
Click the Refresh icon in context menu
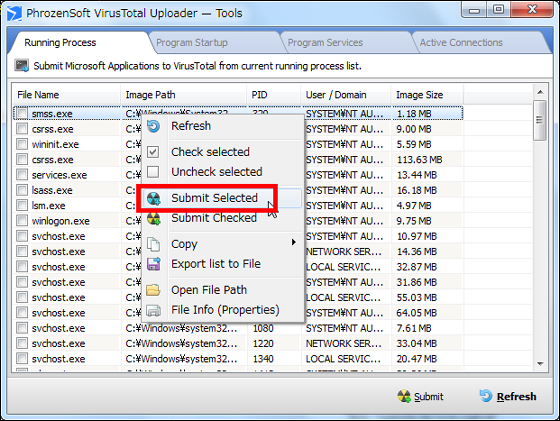154,126
